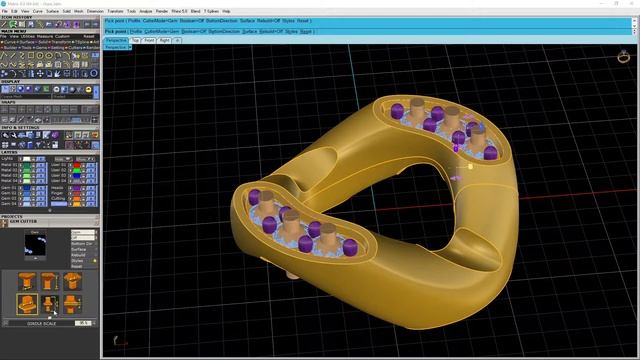Open the Off dropdown in Gem Cutter
The height and width of the screenshot is (360, 640).
(84, 238)
